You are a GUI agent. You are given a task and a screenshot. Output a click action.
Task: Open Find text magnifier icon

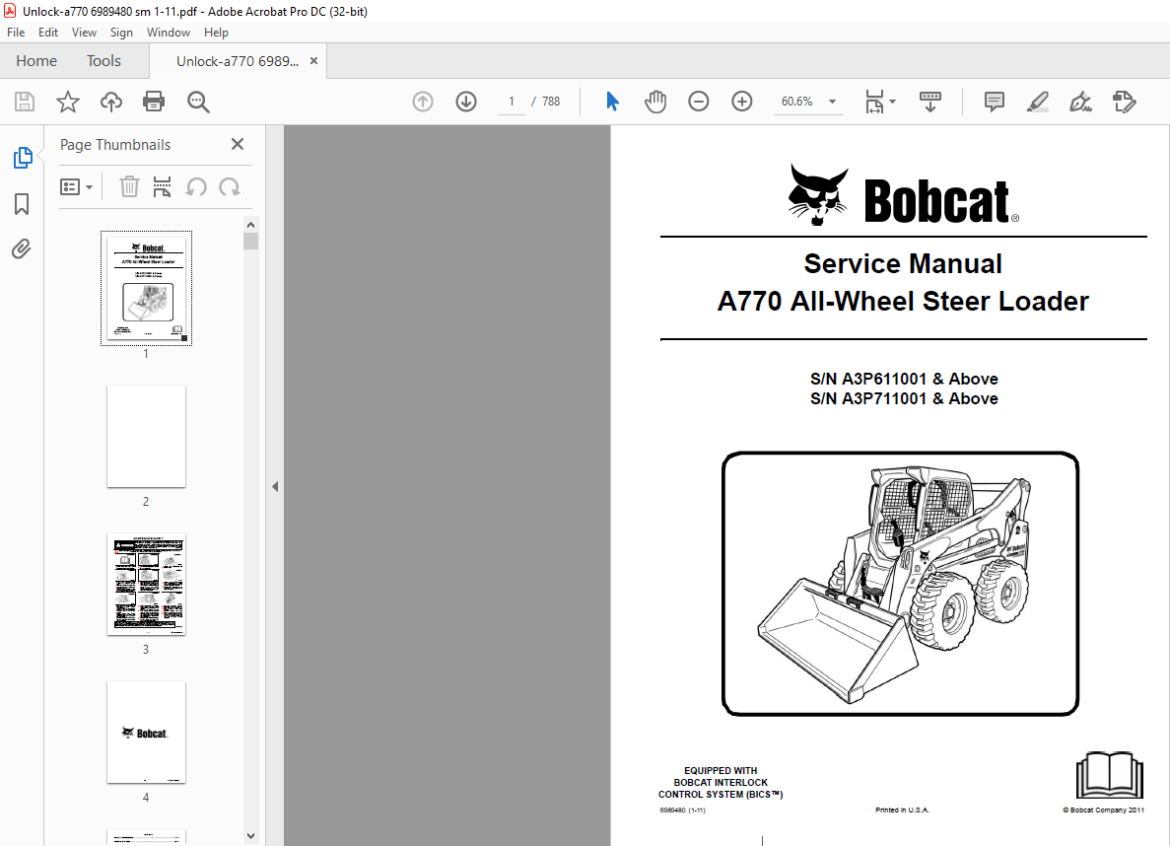pyautogui.click(x=198, y=101)
